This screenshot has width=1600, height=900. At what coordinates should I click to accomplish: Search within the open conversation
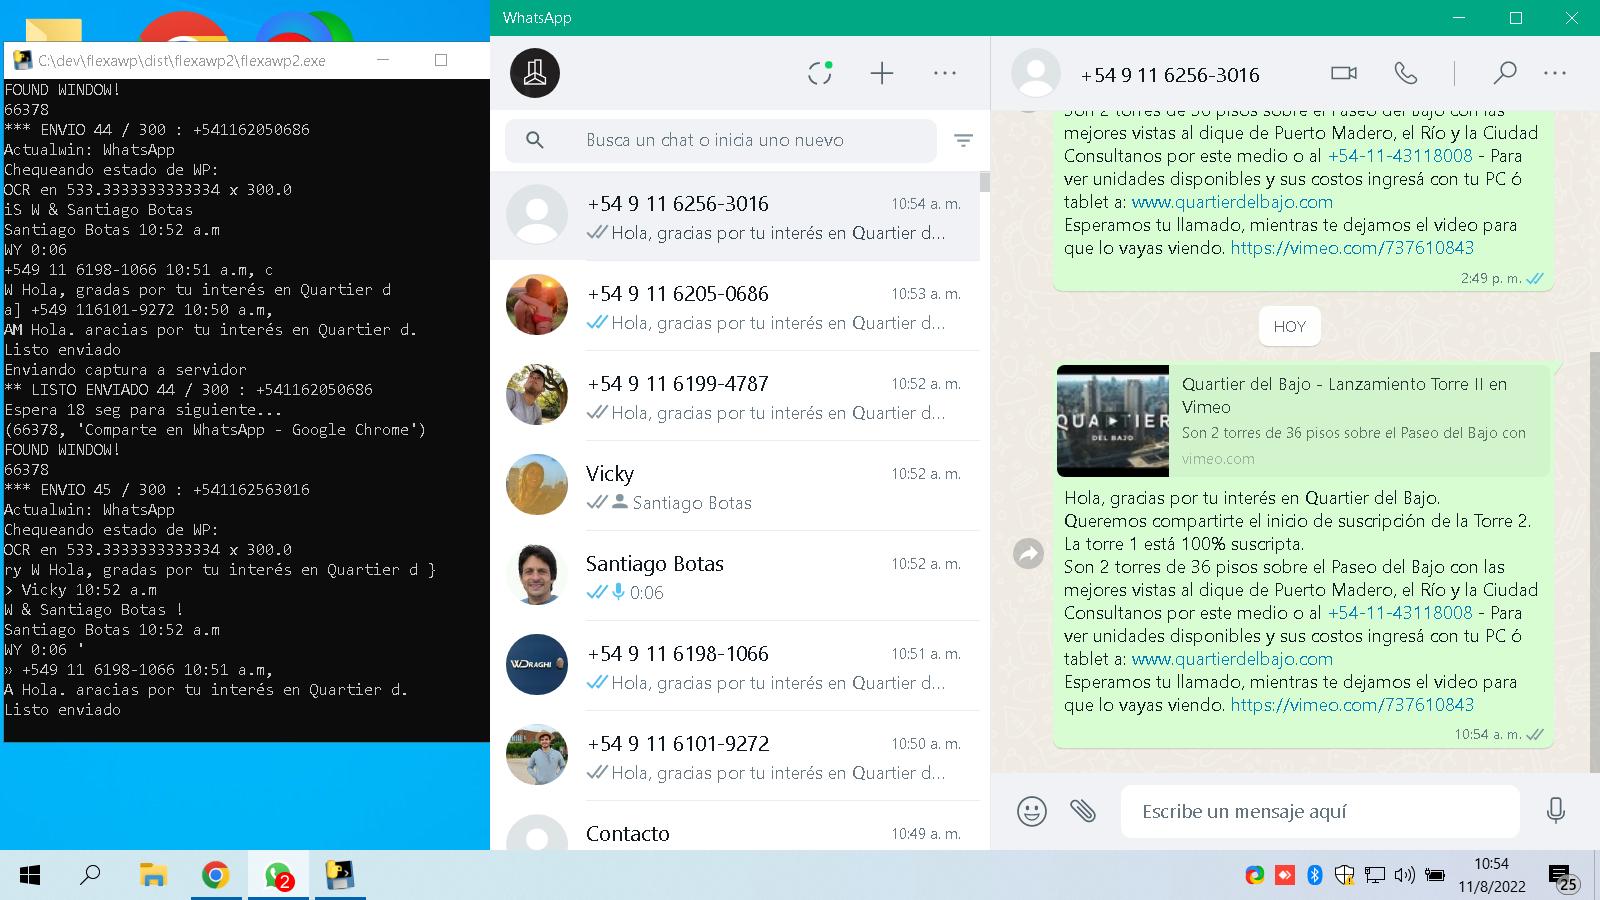pos(1504,73)
